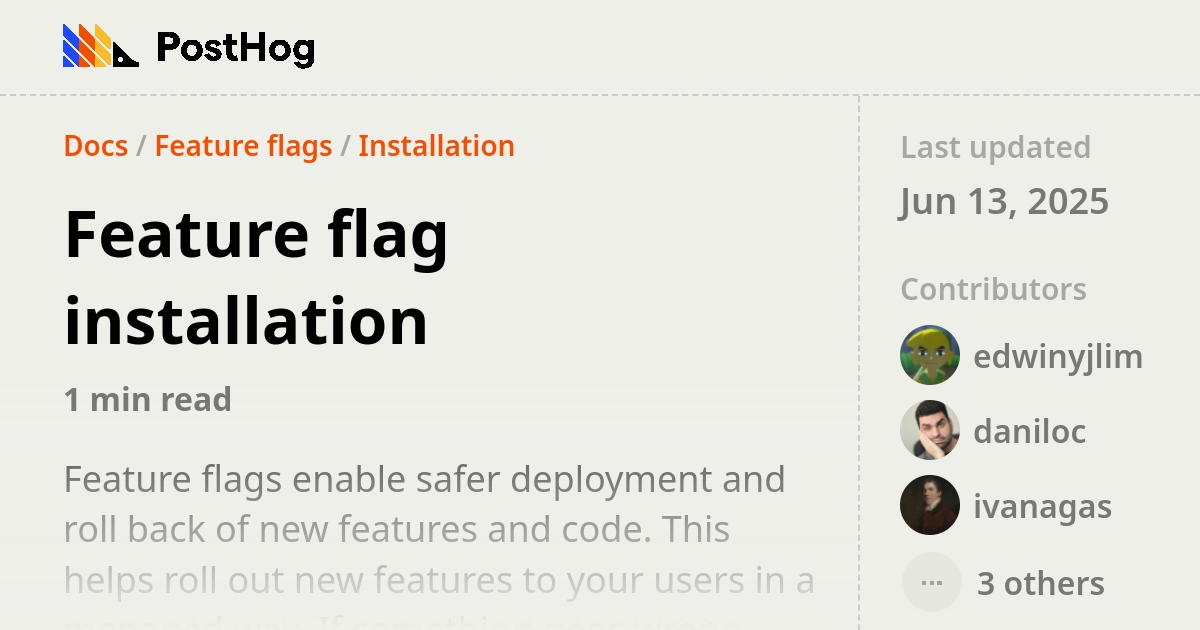Select edwinyjlim's contributor avatar
The height and width of the screenshot is (630, 1200).
click(x=930, y=356)
